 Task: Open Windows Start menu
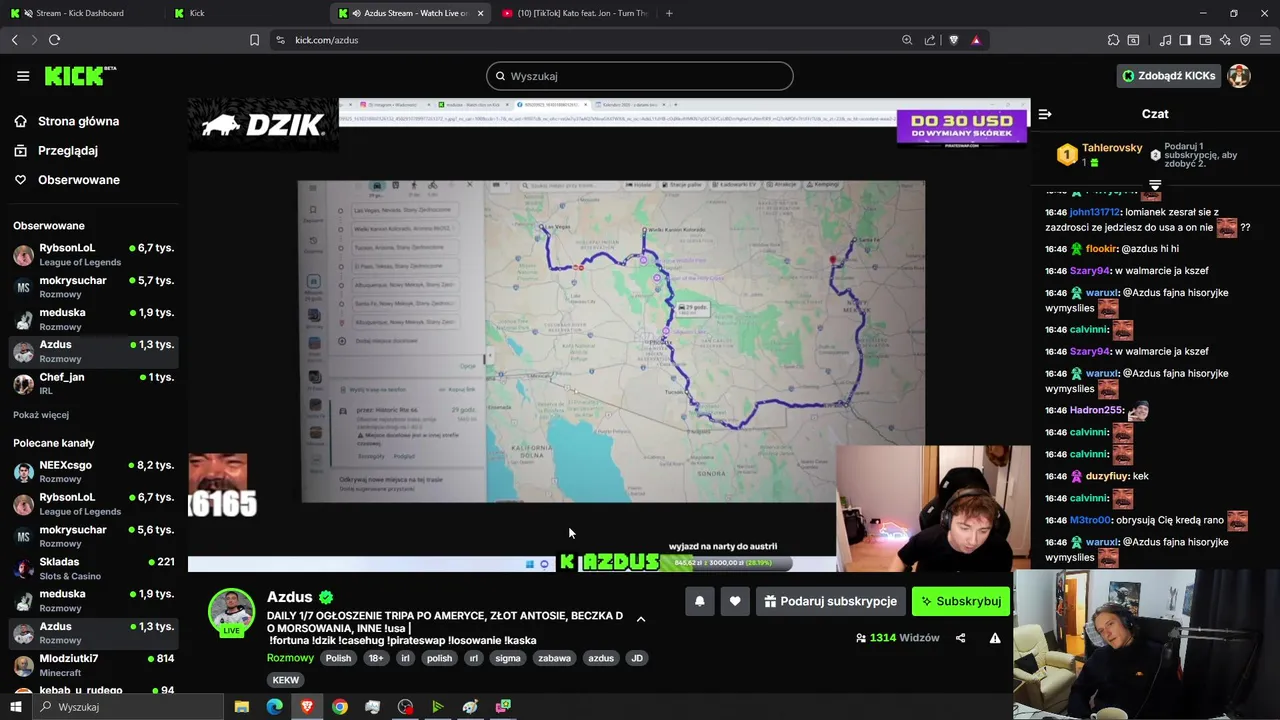pyautogui.click(x=16, y=707)
